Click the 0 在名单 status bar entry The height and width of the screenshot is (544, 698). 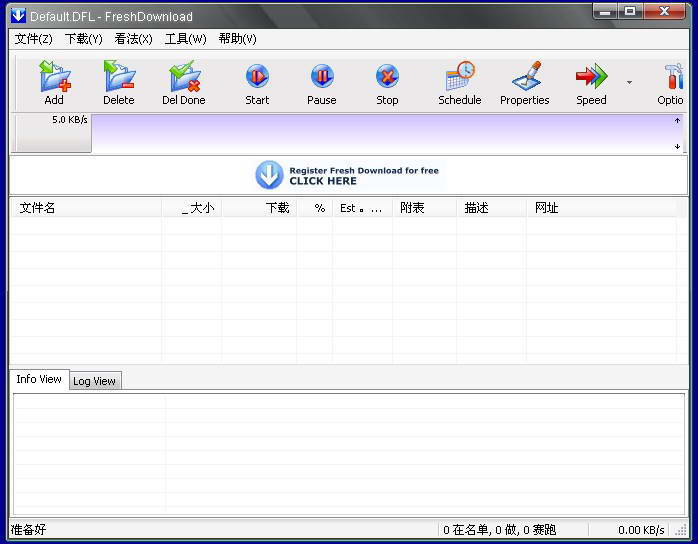(499, 530)
